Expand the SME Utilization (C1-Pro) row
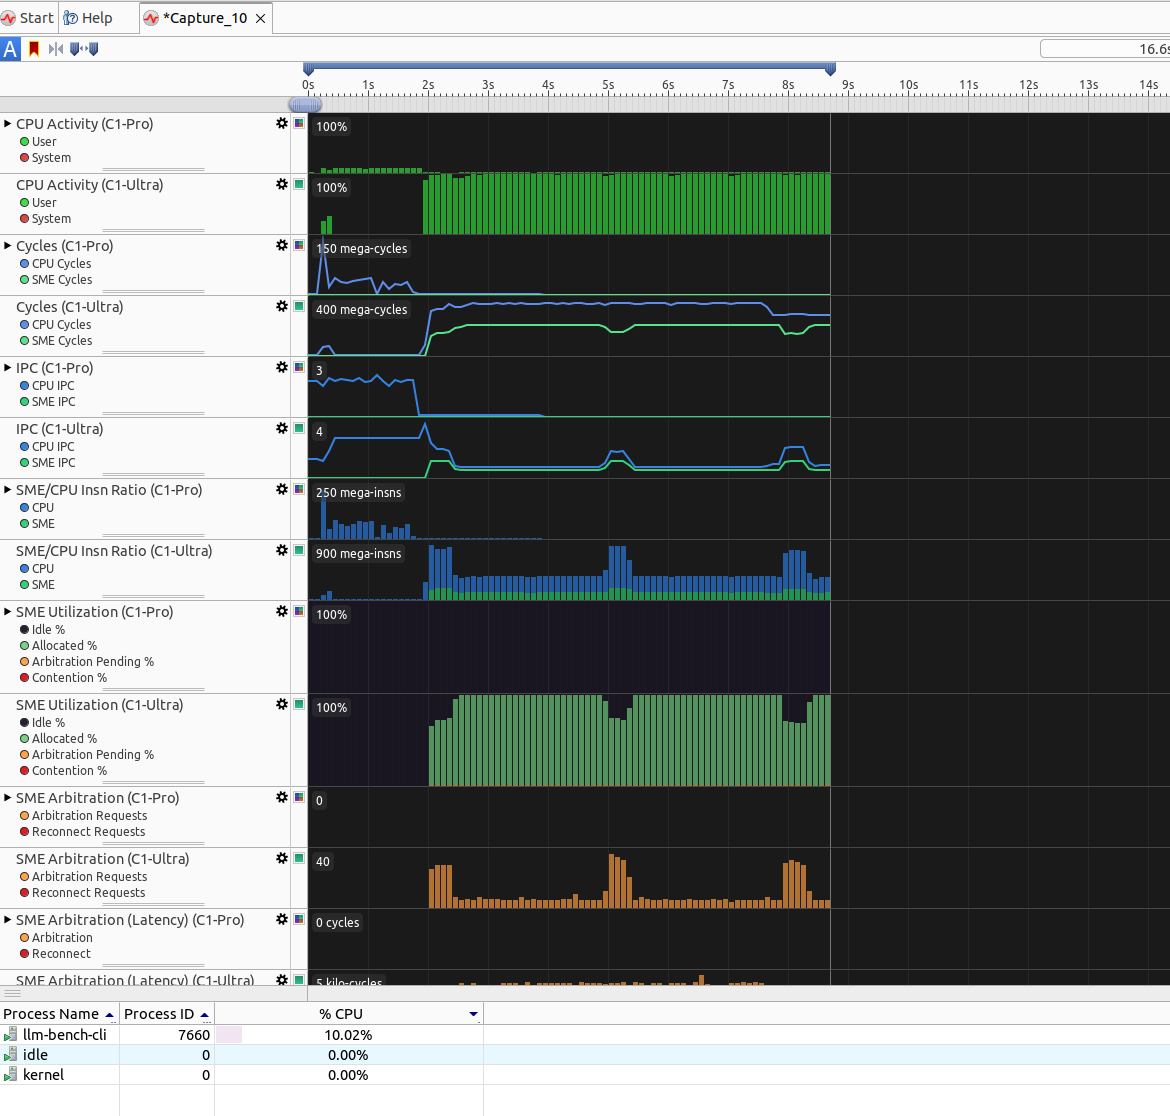The image size is (1170, 1116). 7,611
